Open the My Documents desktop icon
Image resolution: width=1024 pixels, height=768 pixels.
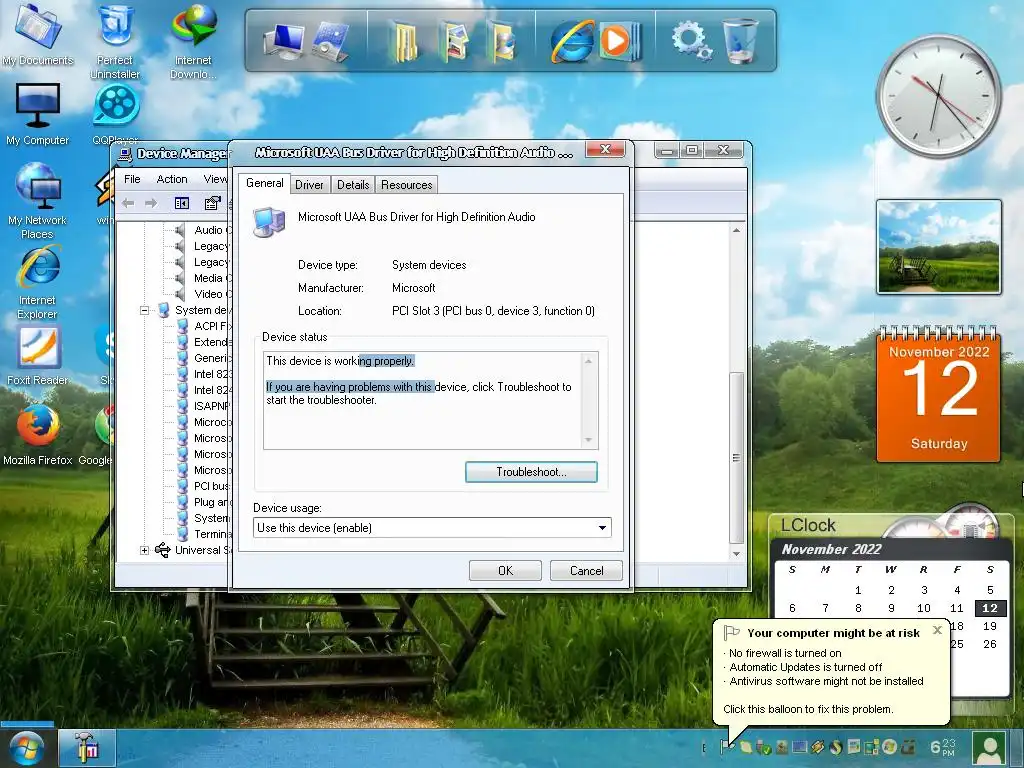(37, 35)
